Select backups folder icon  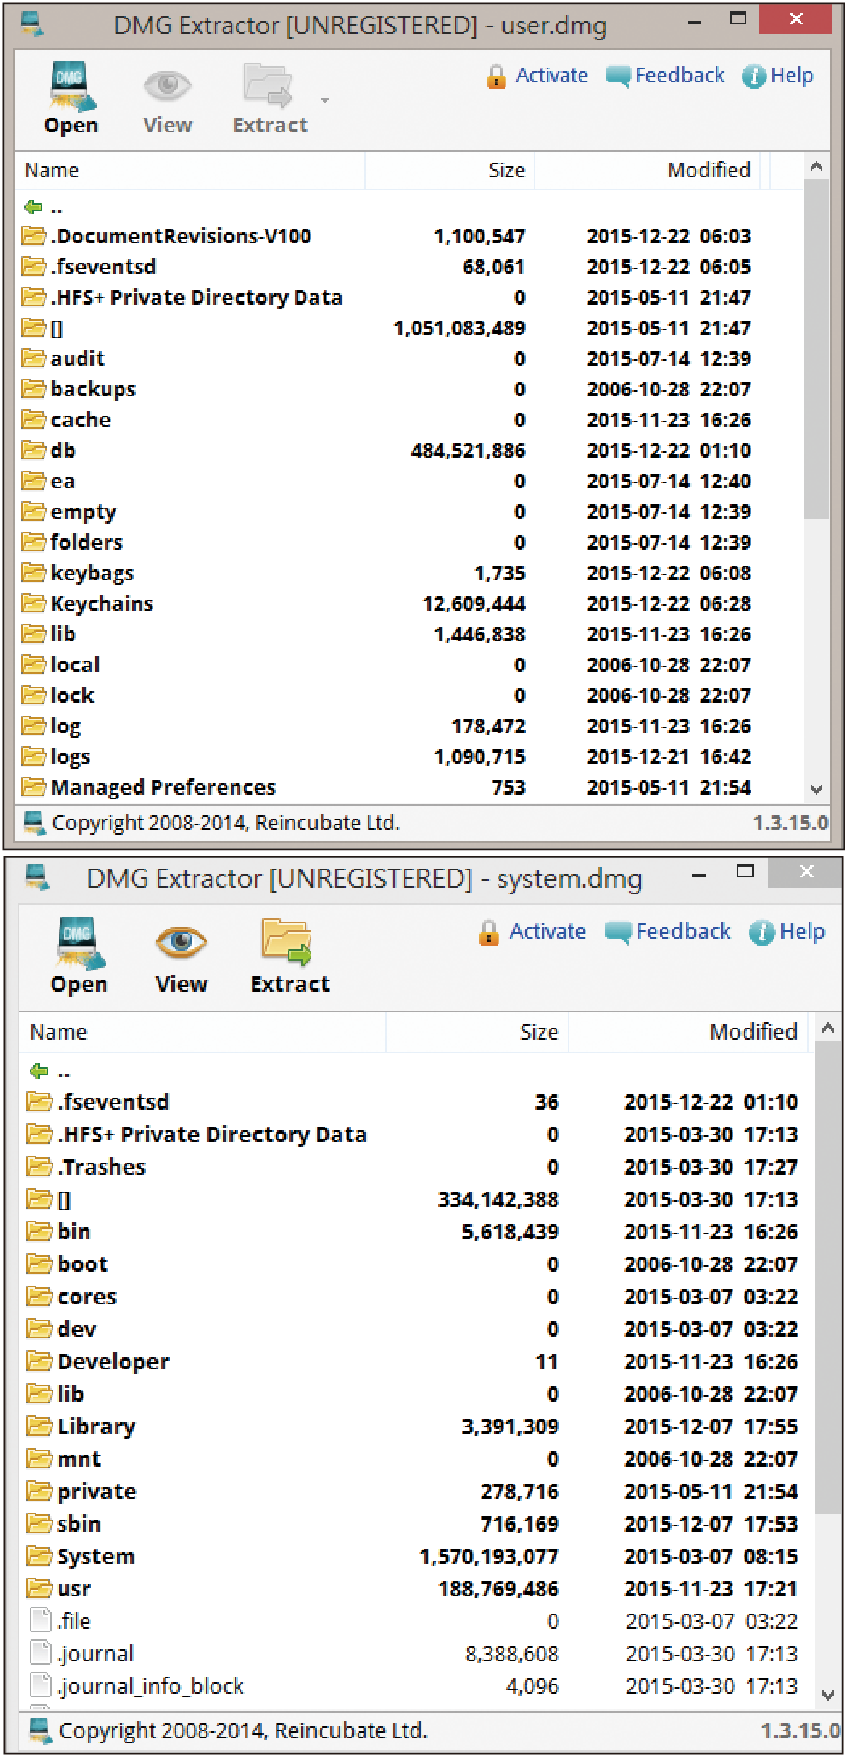(35, 389)
